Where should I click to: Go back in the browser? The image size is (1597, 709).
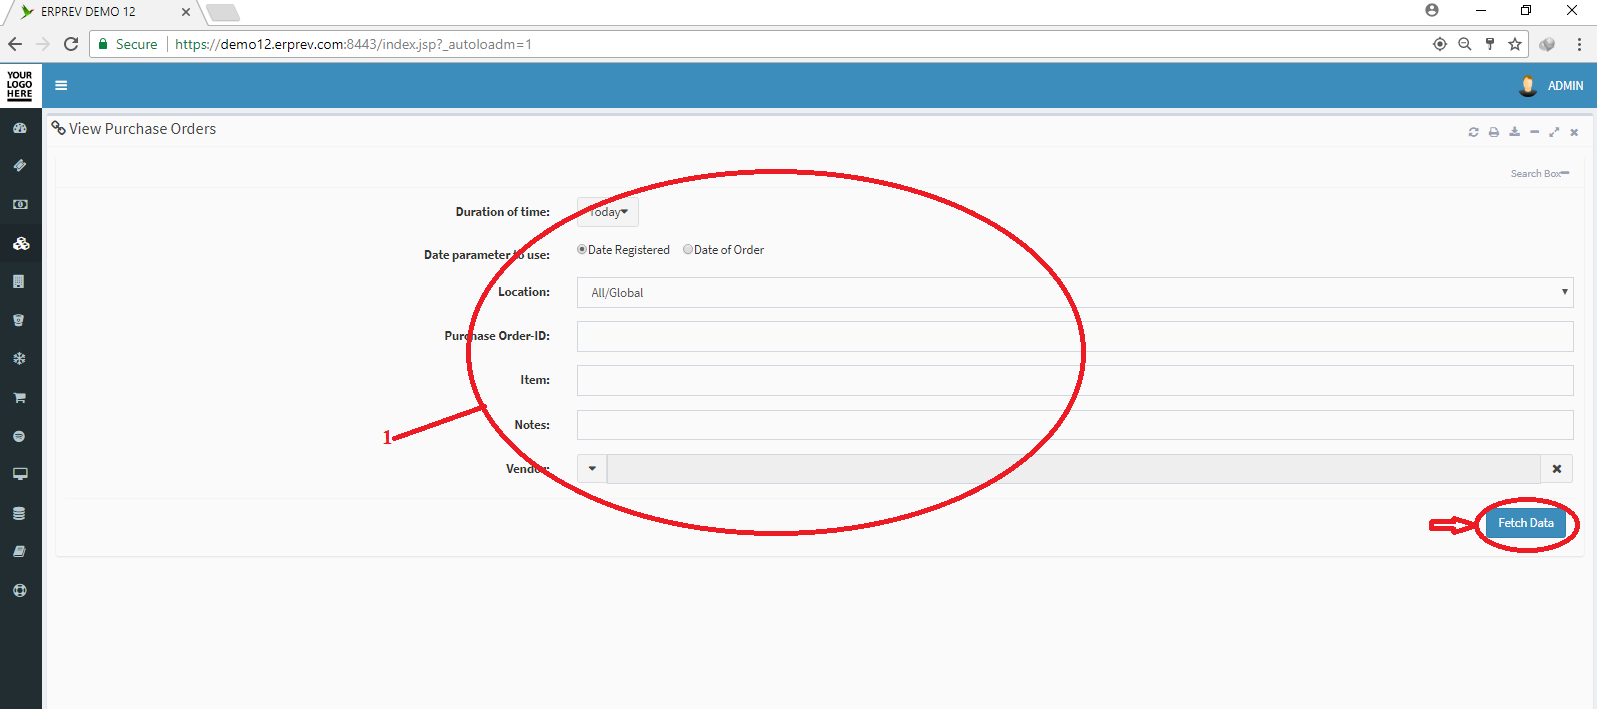coord(15,44)
